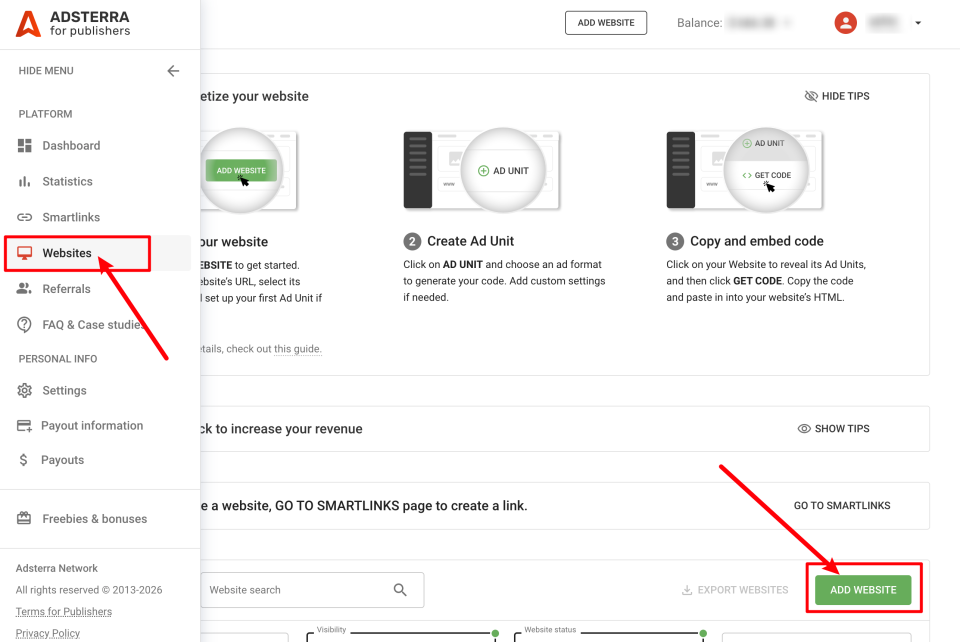Open the Privacy Policy link
Image resolution: width=960 pixels, height=642 pixels.
pyautogui.click(x=48, y=633)
